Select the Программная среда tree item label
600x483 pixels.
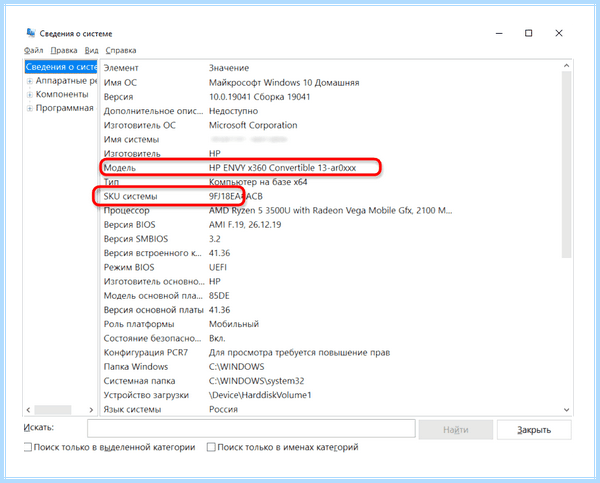[65, 108]
